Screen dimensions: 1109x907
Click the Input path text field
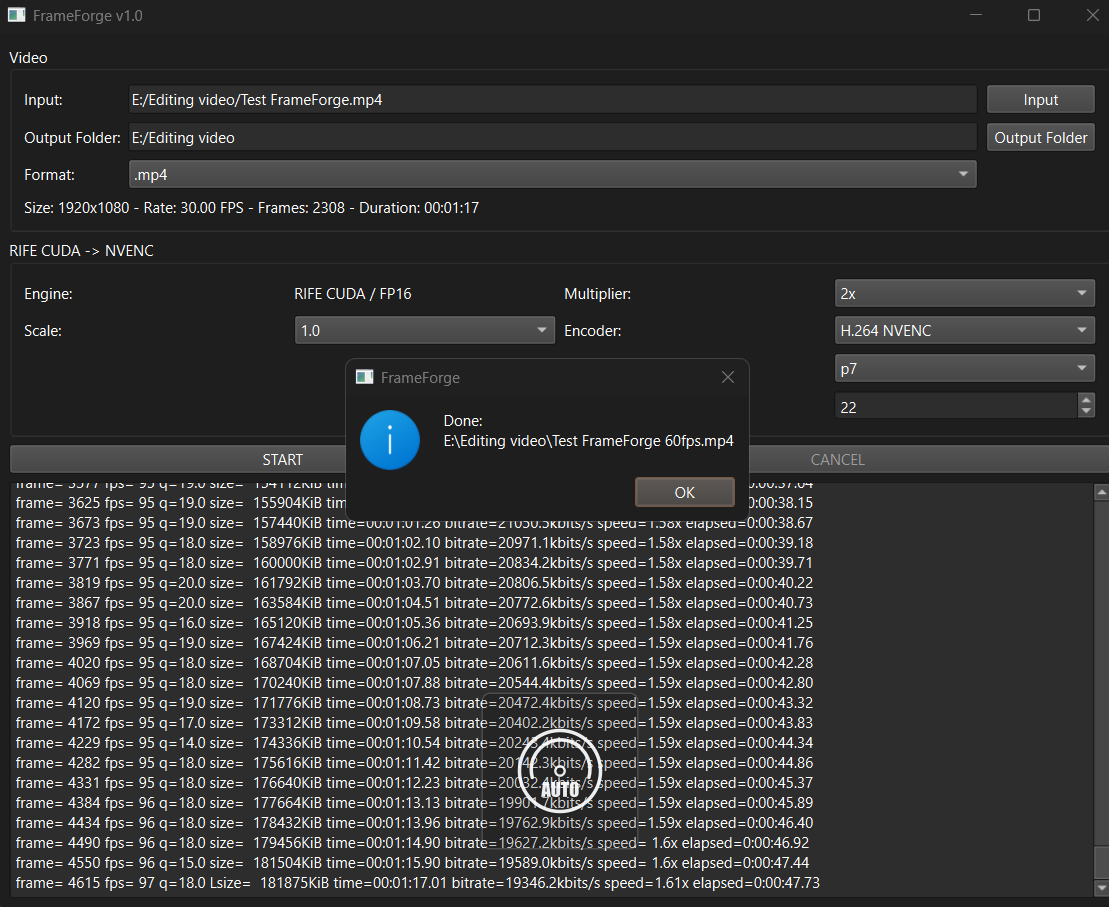pos(552,100)
